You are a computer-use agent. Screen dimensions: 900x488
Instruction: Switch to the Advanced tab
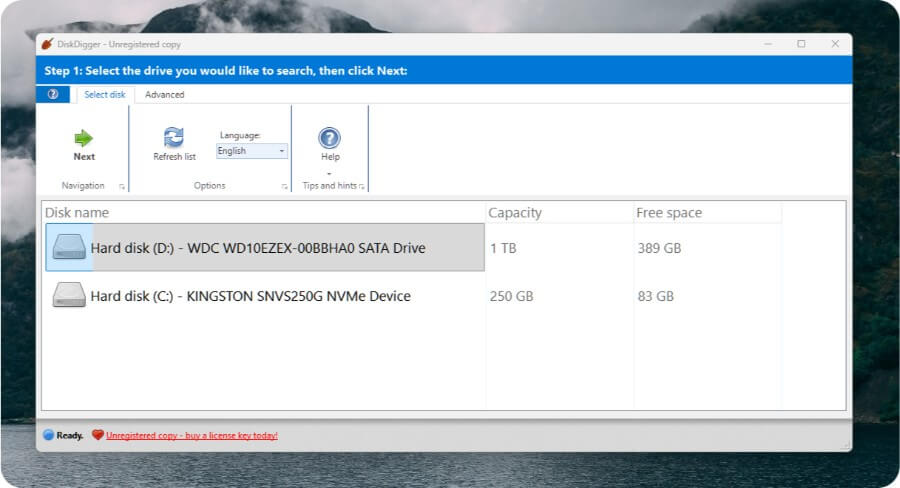(x=164, y=94)
